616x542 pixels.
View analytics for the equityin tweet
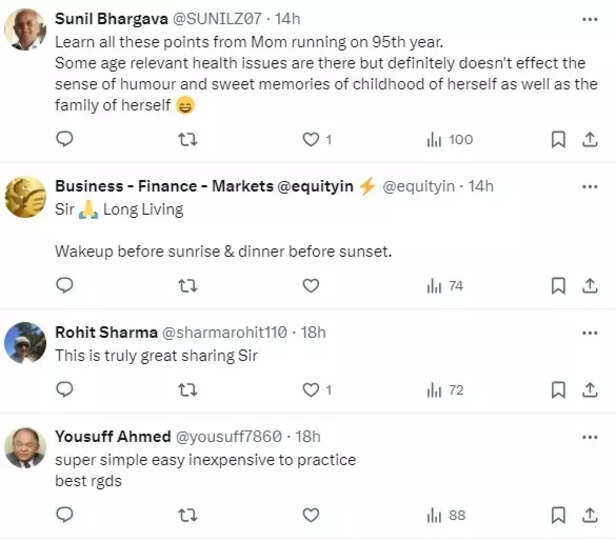point(445,286)
